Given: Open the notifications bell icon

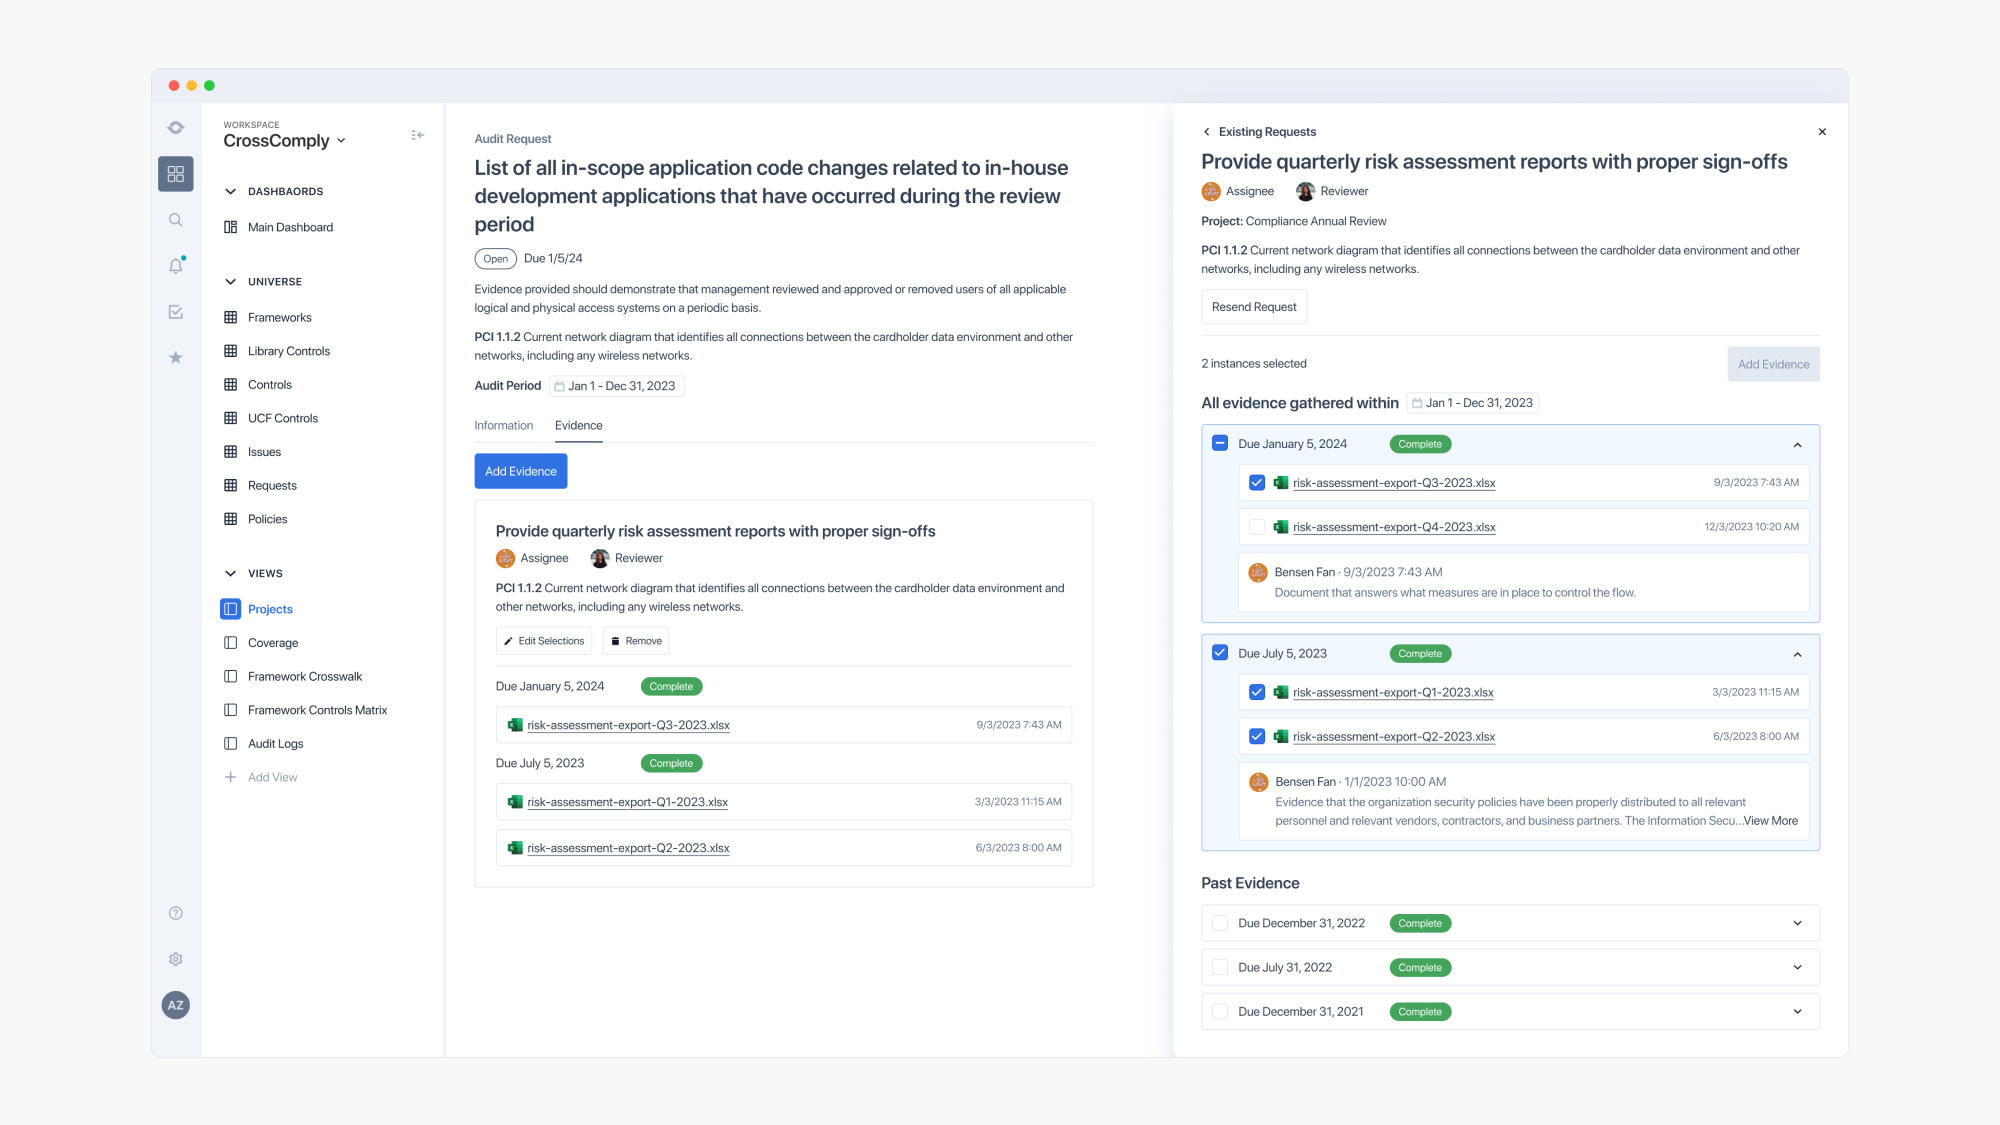Looking at the screenshot, I should tap(176, 266).
